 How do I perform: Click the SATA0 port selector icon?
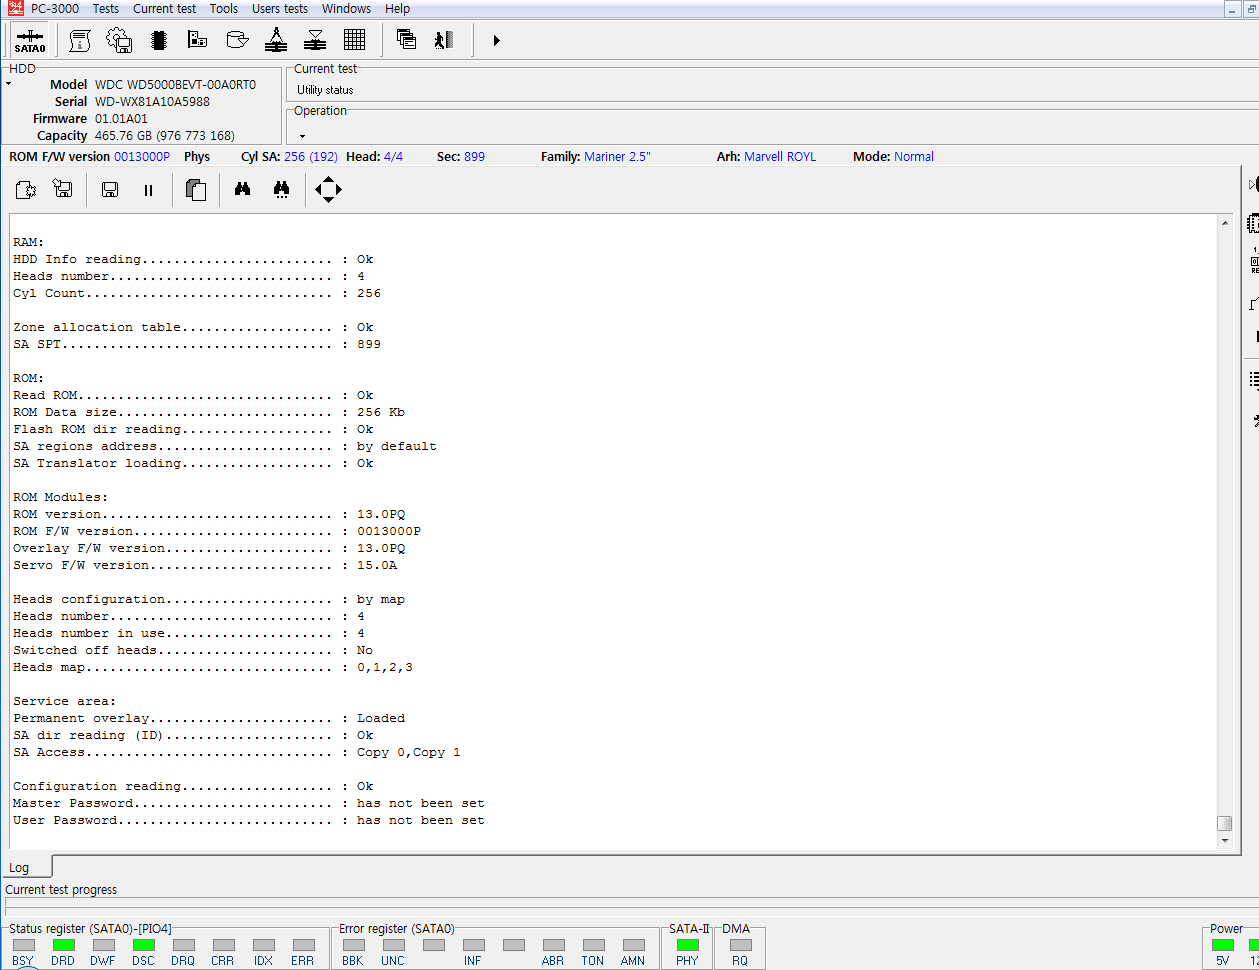30,40
